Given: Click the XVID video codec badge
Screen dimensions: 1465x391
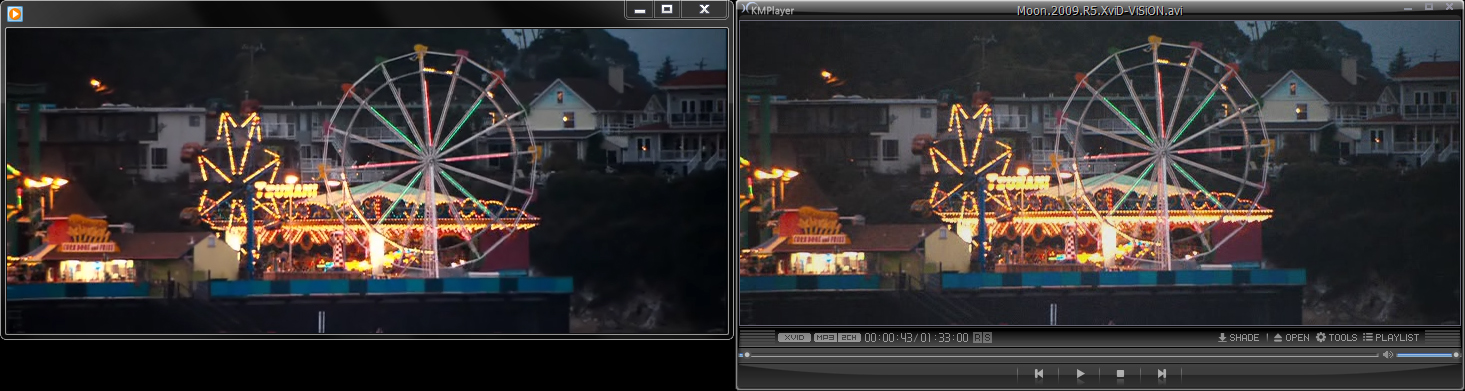Looking at the screenshot, I should pos(794,338).
